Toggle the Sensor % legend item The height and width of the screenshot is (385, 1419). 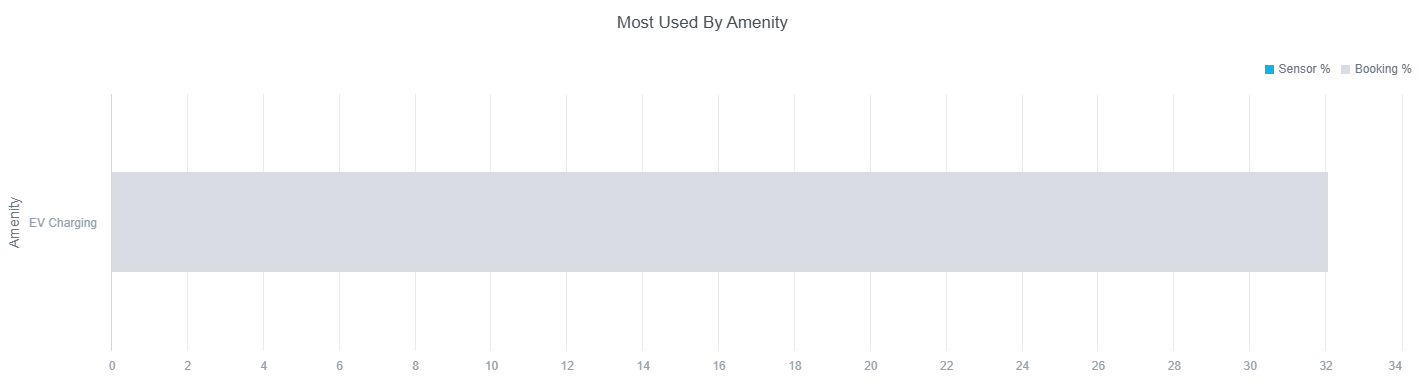1297,69
